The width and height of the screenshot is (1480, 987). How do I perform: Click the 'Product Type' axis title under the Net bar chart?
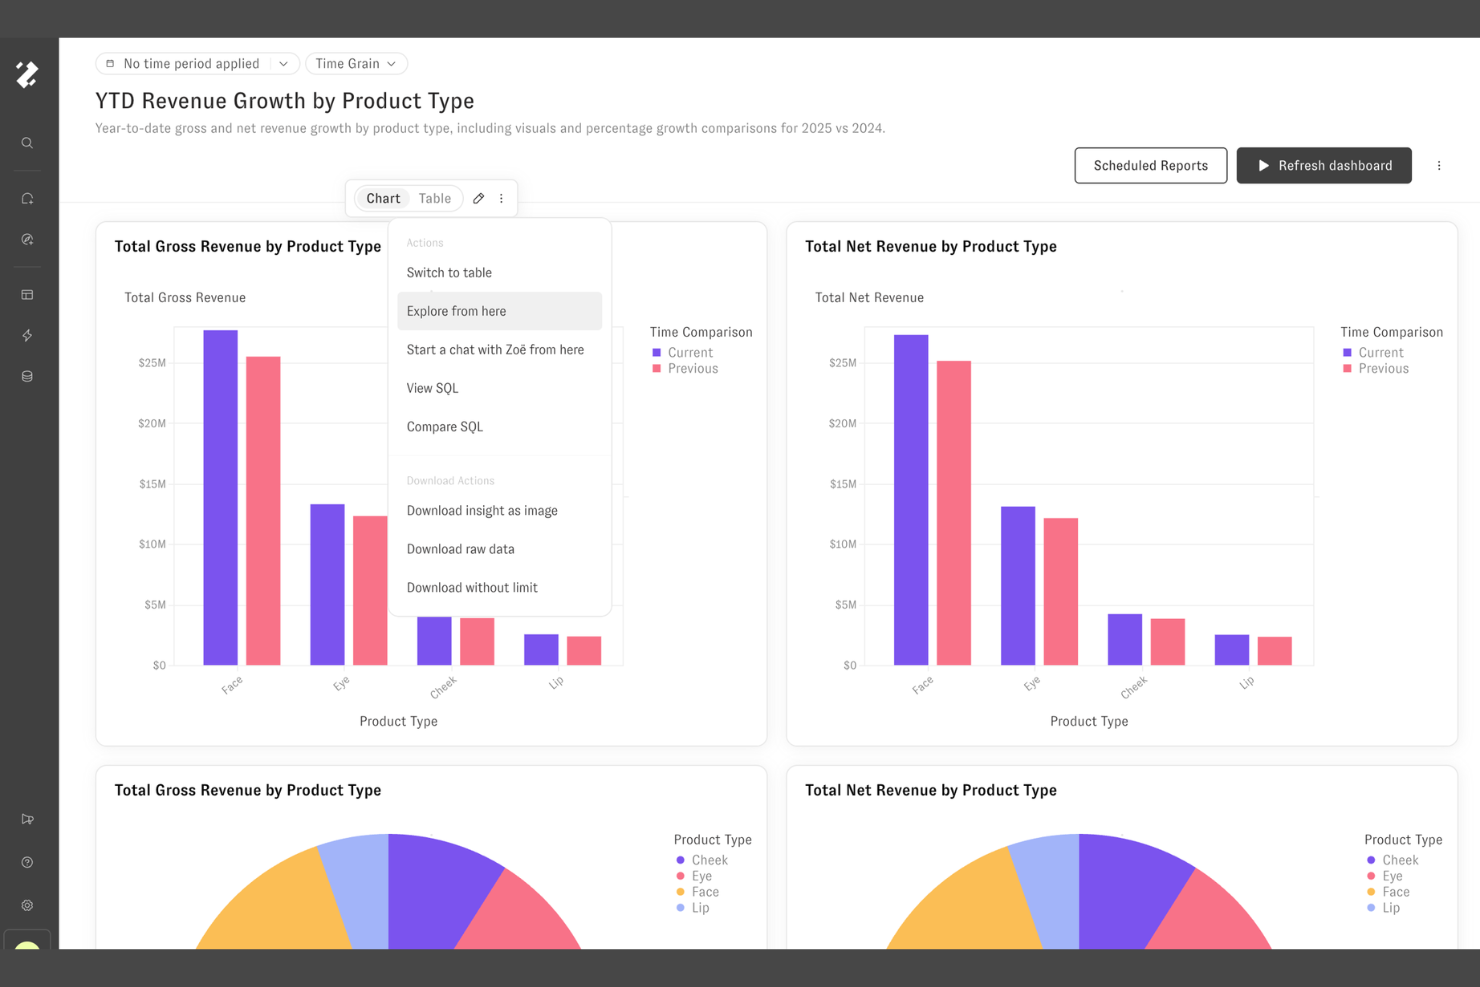(1089, 721)
